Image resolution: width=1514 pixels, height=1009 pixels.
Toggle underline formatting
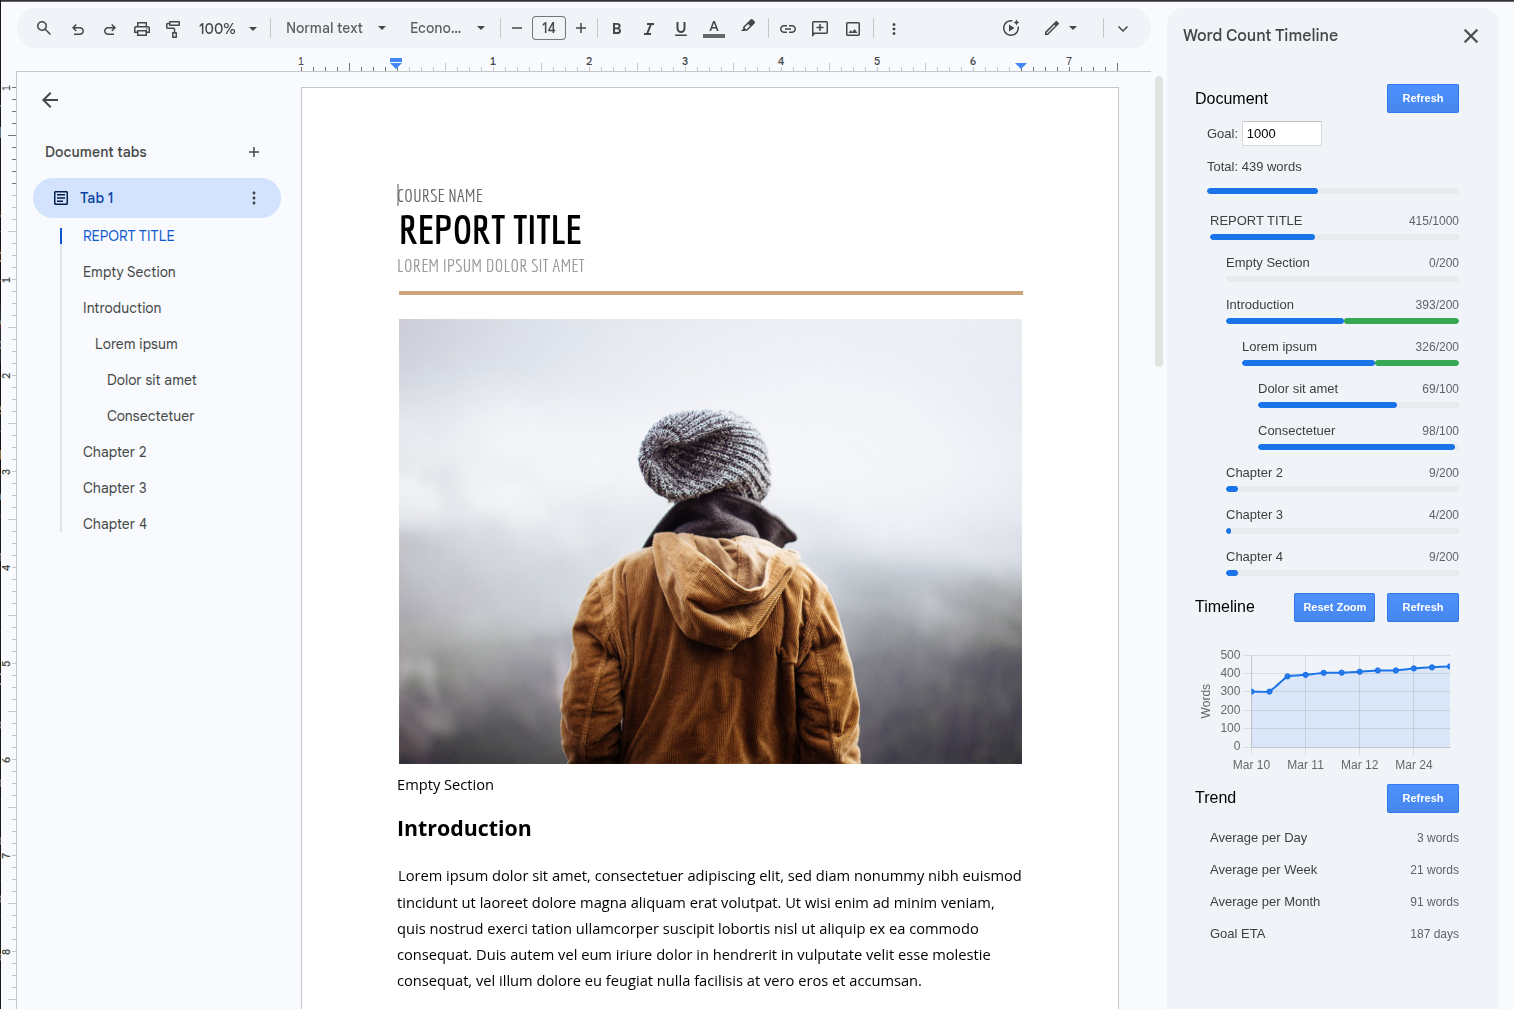coord(680,28)
